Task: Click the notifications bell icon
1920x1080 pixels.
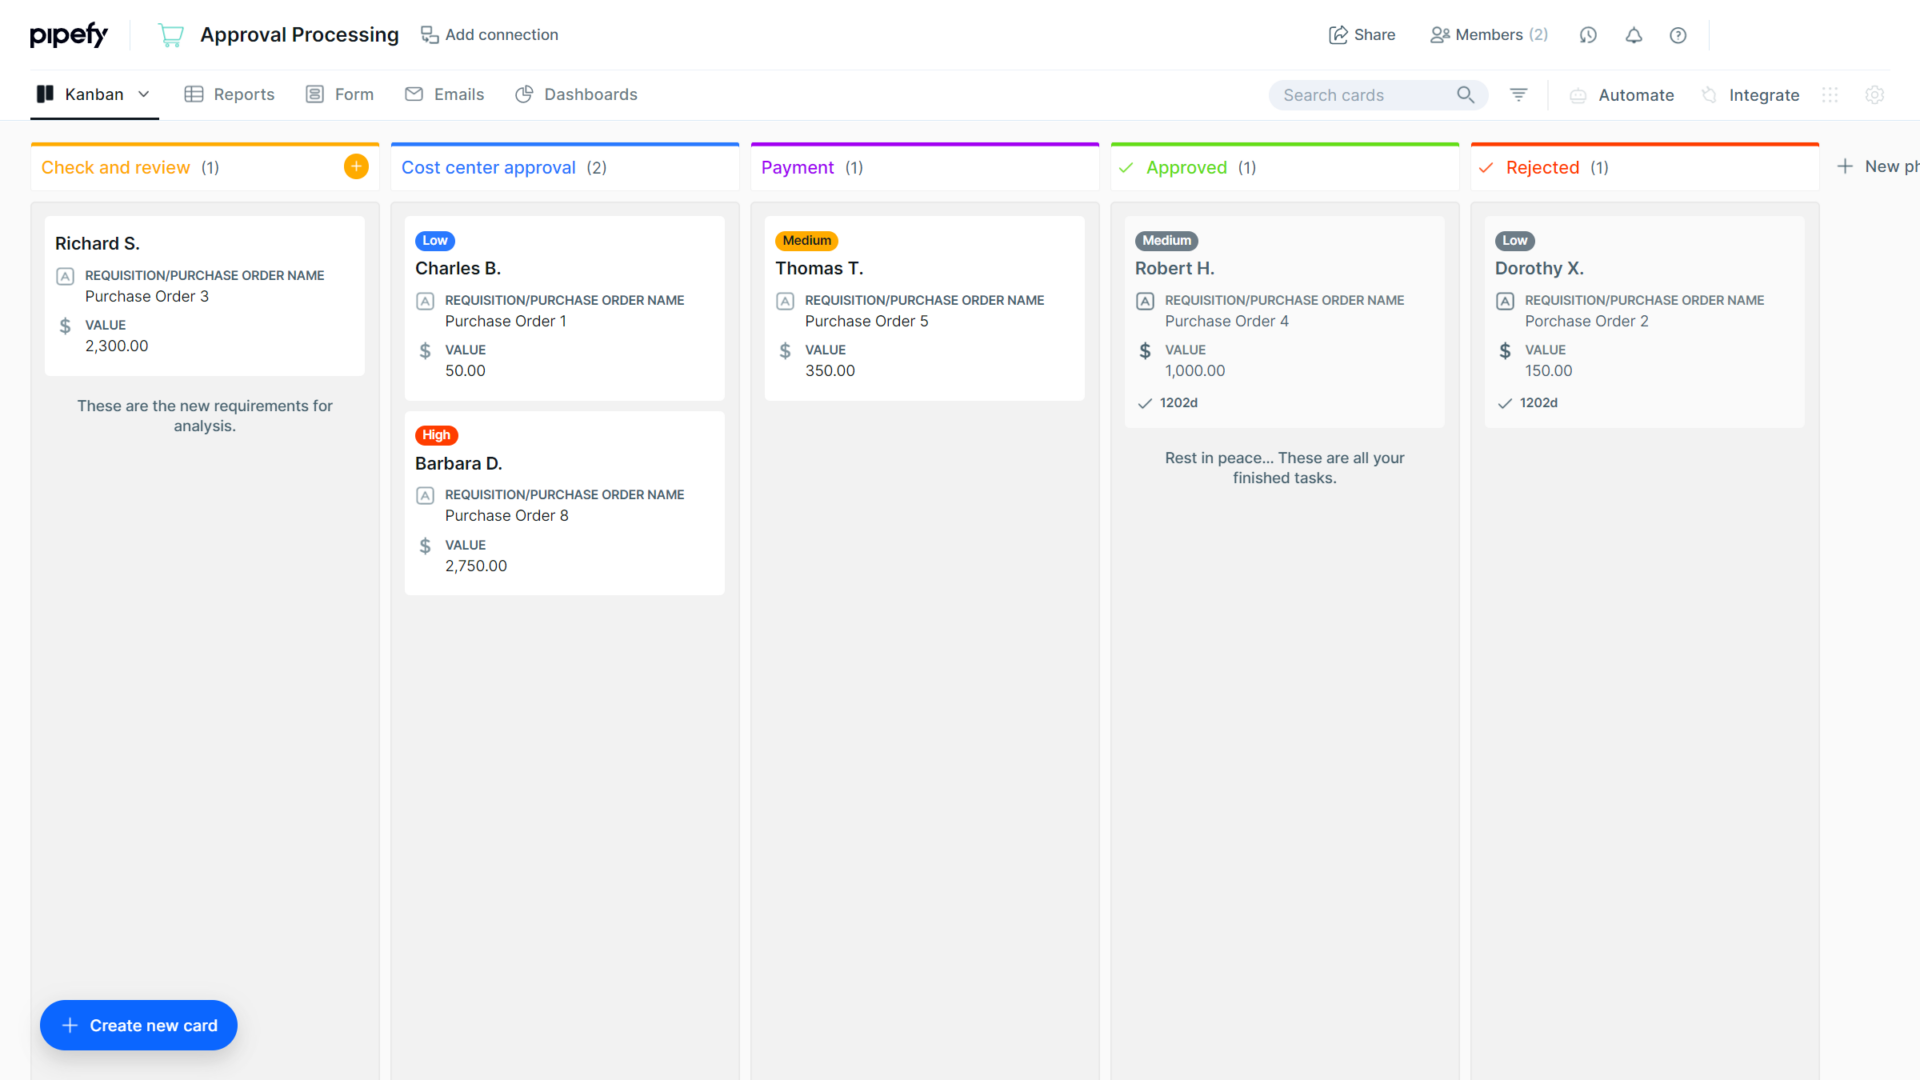Action: (x=1634, y=35)
